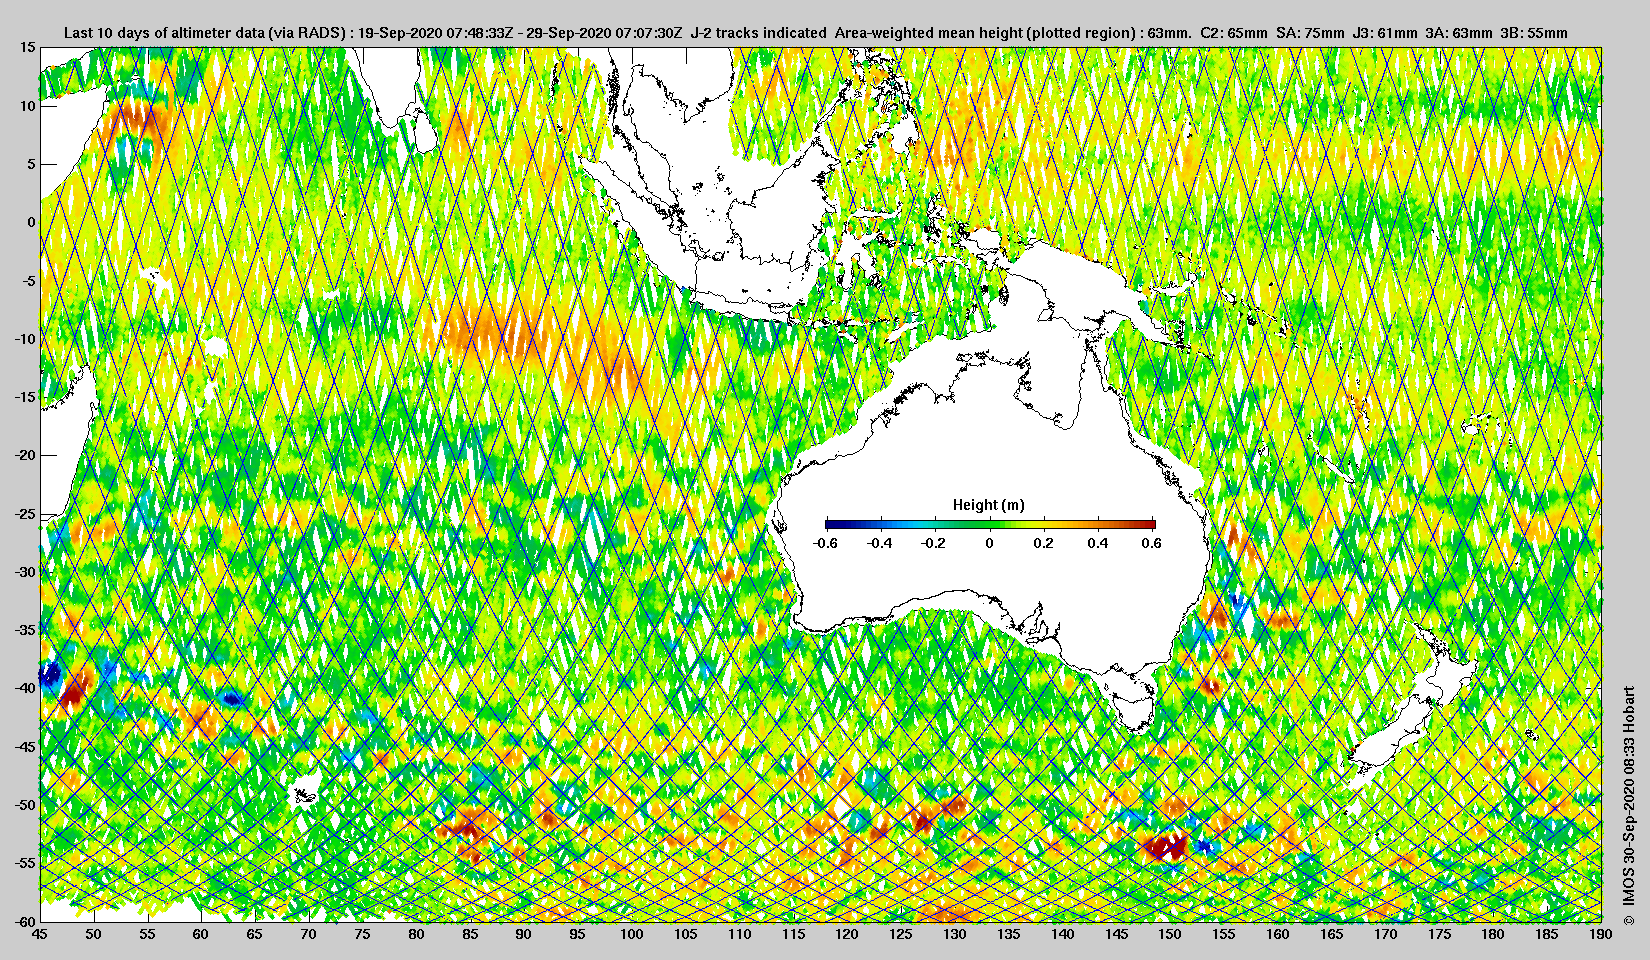Click the longitude axis label 50
1650x960 pixels.
(93, 935)
